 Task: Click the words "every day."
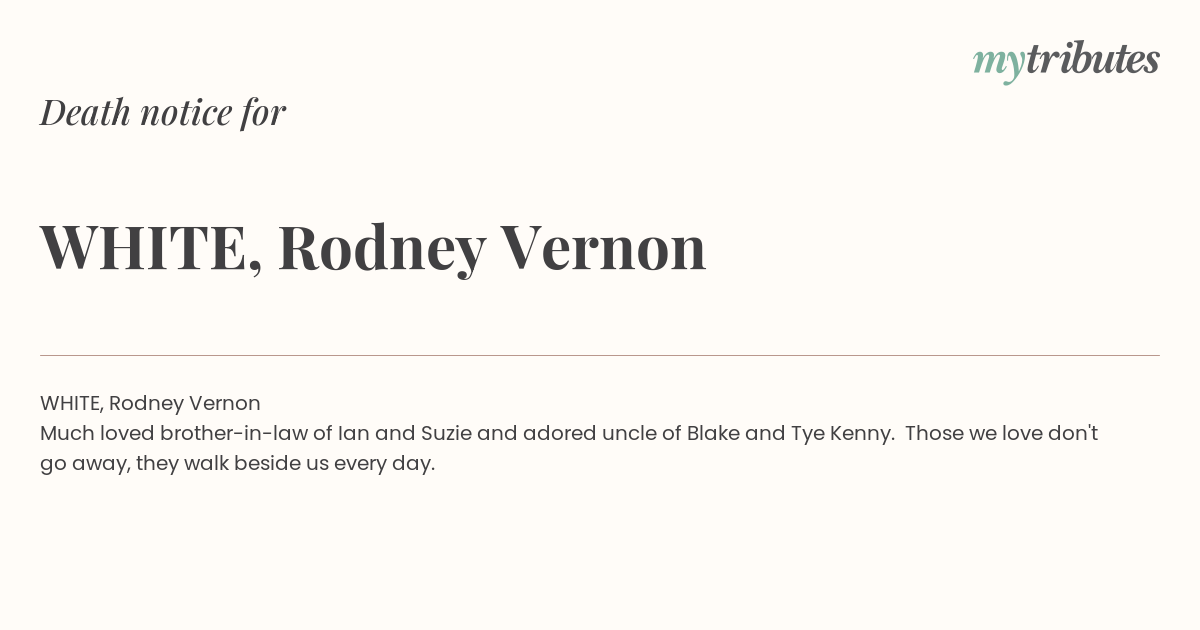tap(385, 465)
